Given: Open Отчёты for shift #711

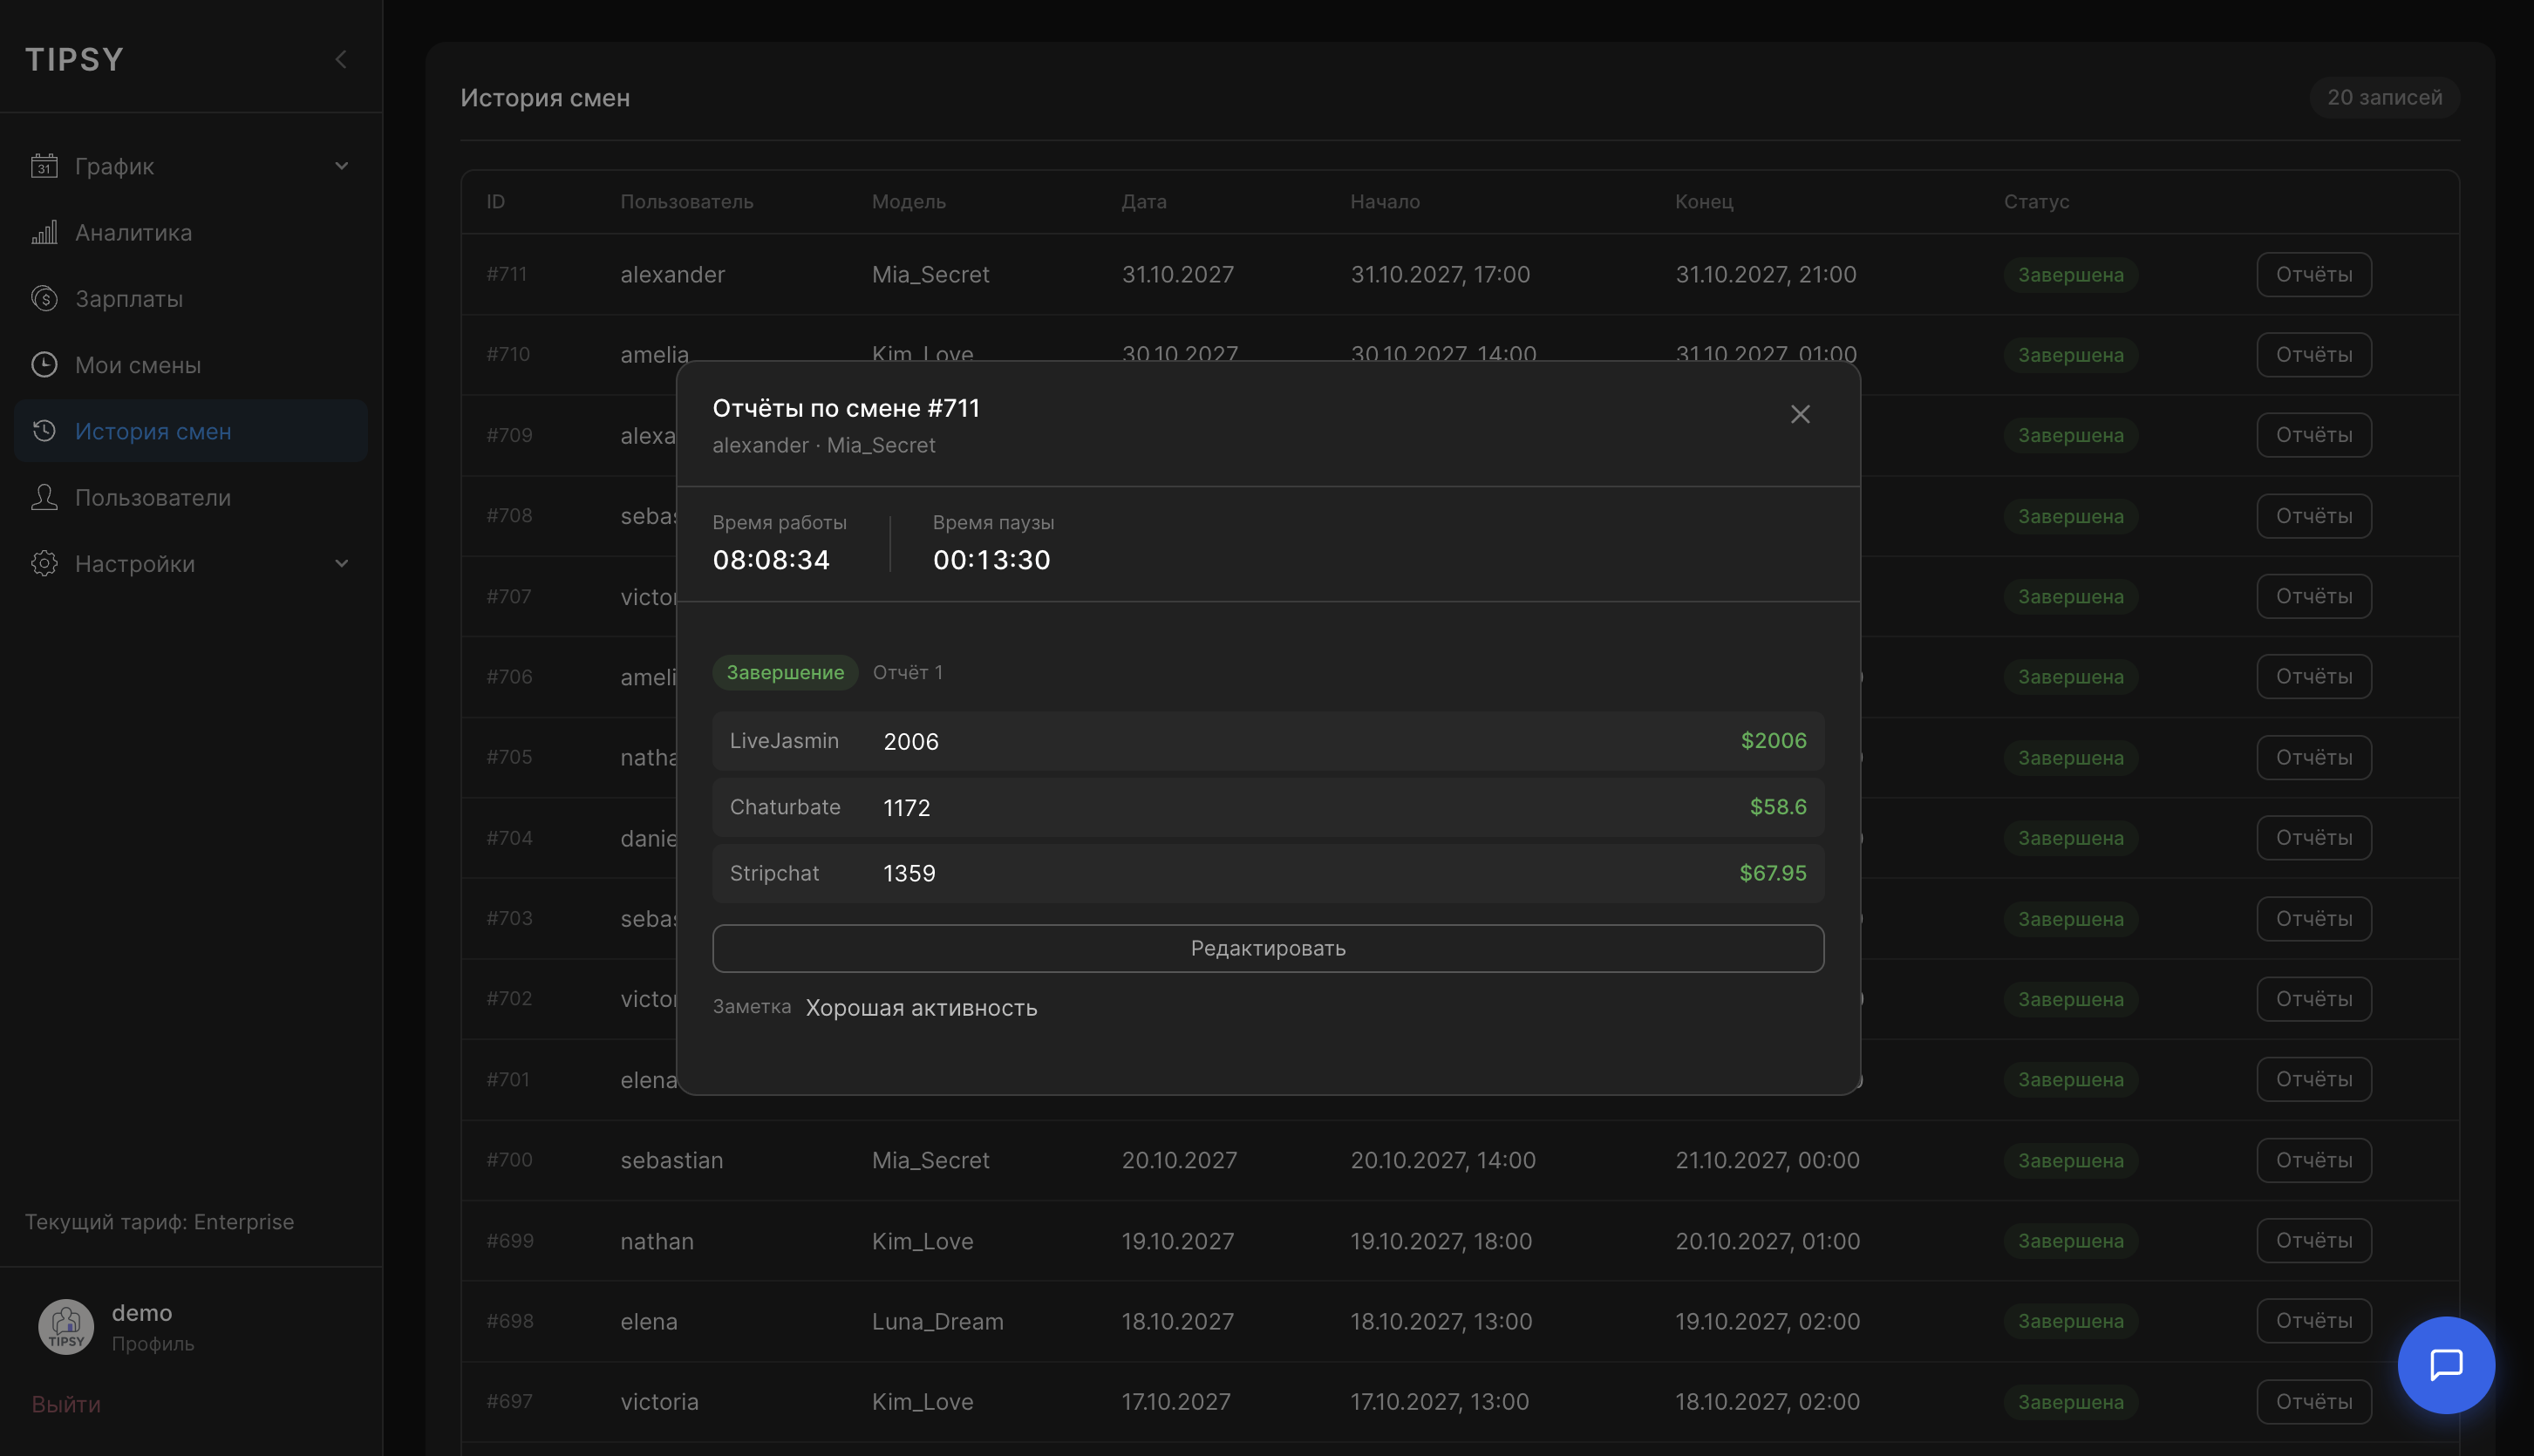Looking at the screenshot, I should tap(2314, 274).
